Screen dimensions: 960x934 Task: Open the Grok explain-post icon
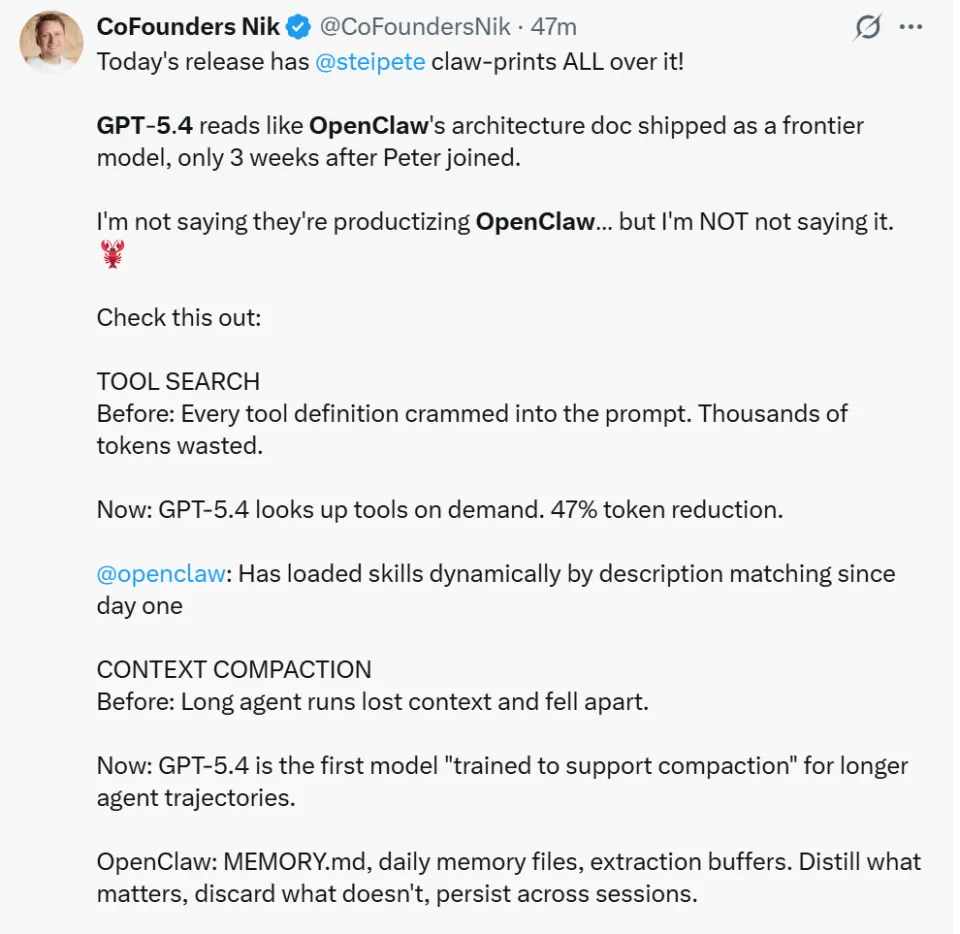pos(867,28)
